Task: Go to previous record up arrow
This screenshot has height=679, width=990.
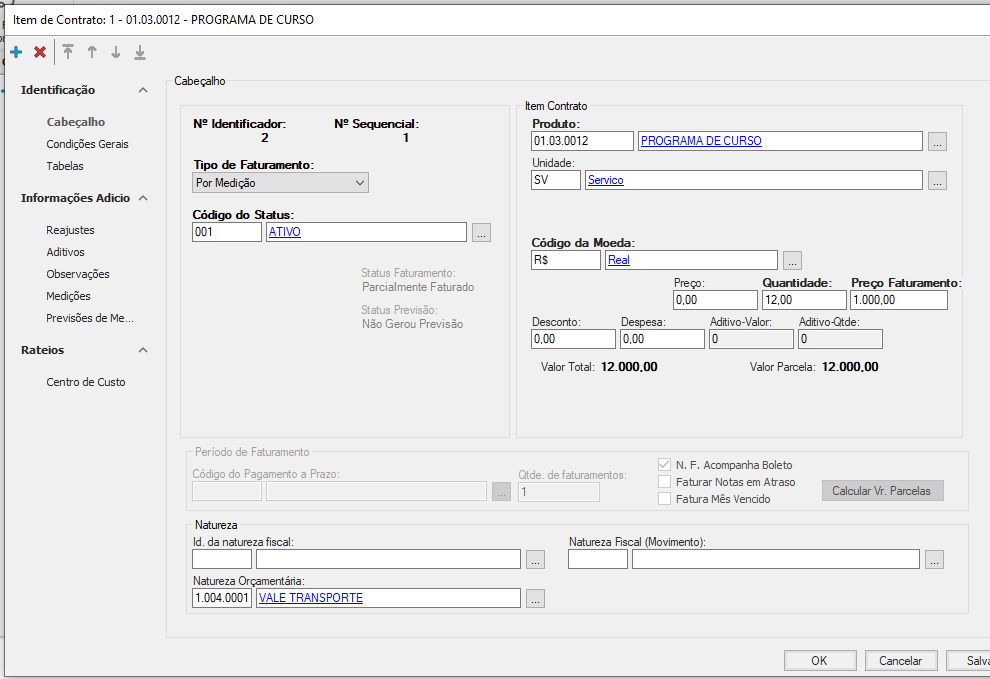Action: 92,52
